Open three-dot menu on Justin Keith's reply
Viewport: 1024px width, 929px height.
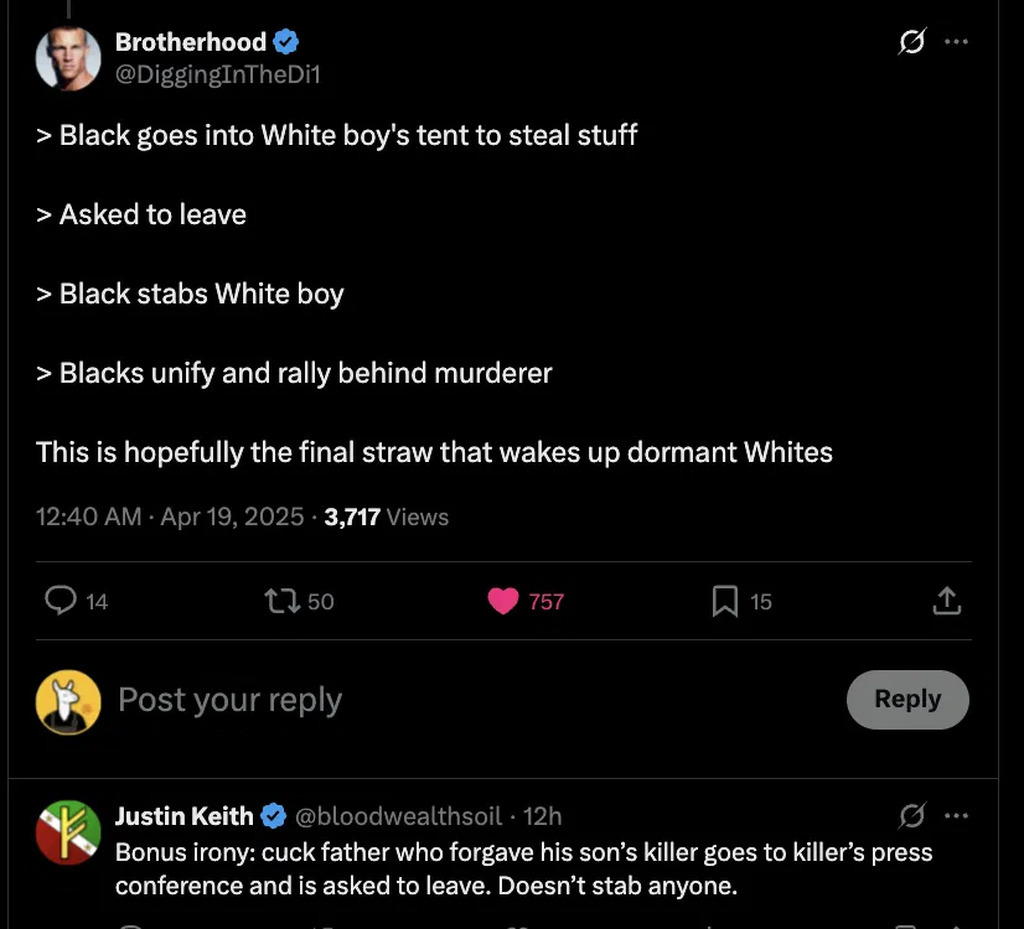pyautogui.click(x=957, y=816)
